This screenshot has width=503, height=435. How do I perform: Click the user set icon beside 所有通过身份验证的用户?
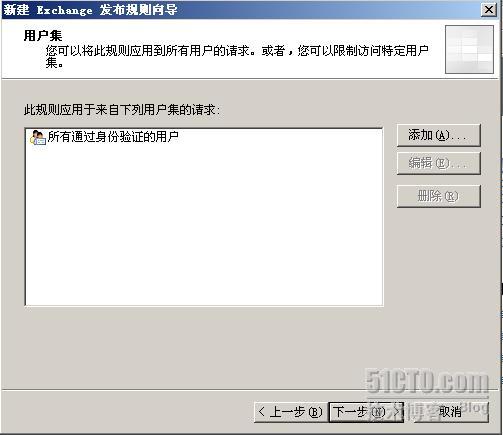[x=38, y=137]
